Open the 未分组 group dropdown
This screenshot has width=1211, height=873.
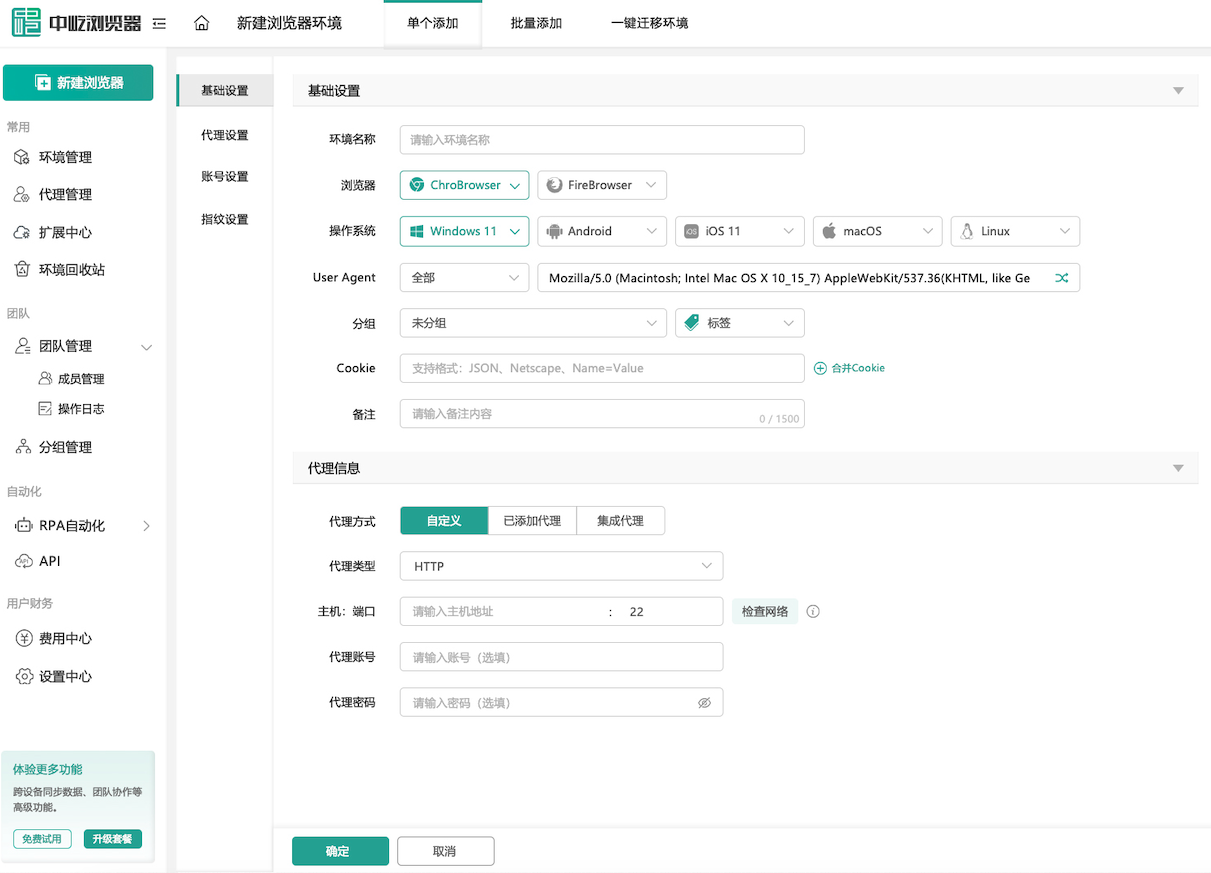(533, 323)
